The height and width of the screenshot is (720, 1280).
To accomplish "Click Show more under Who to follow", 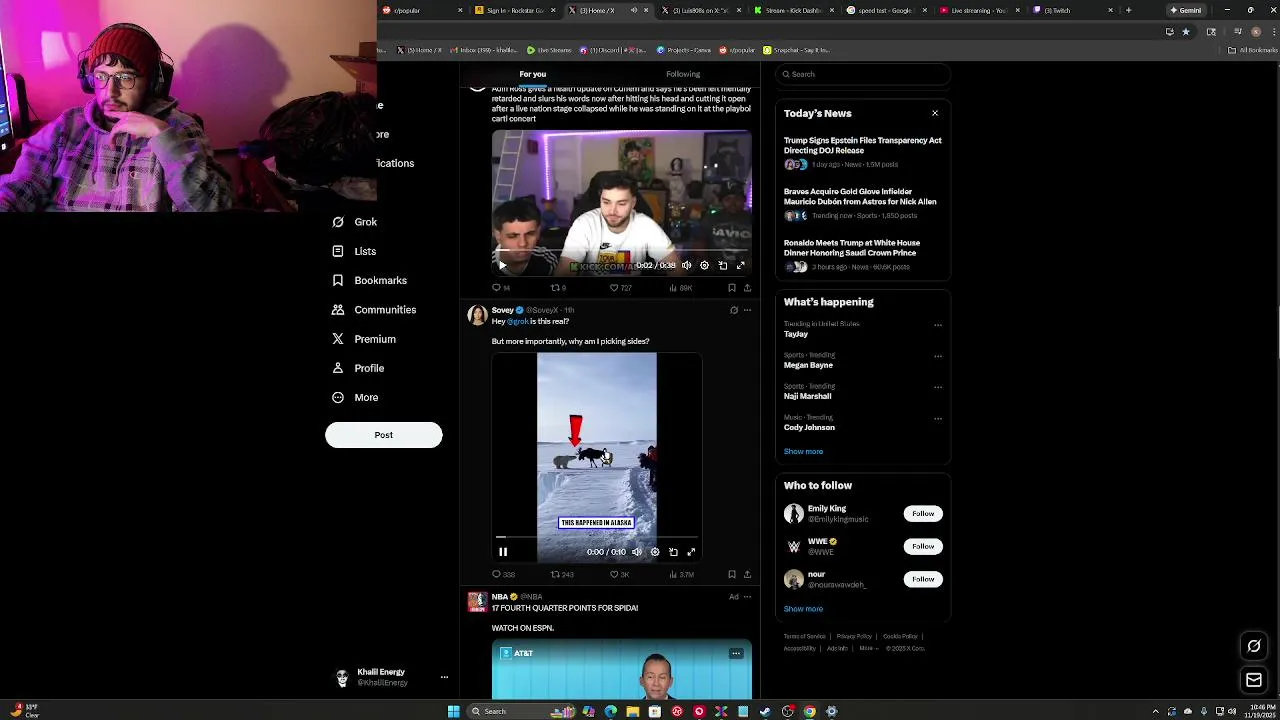I will [803, 609].
